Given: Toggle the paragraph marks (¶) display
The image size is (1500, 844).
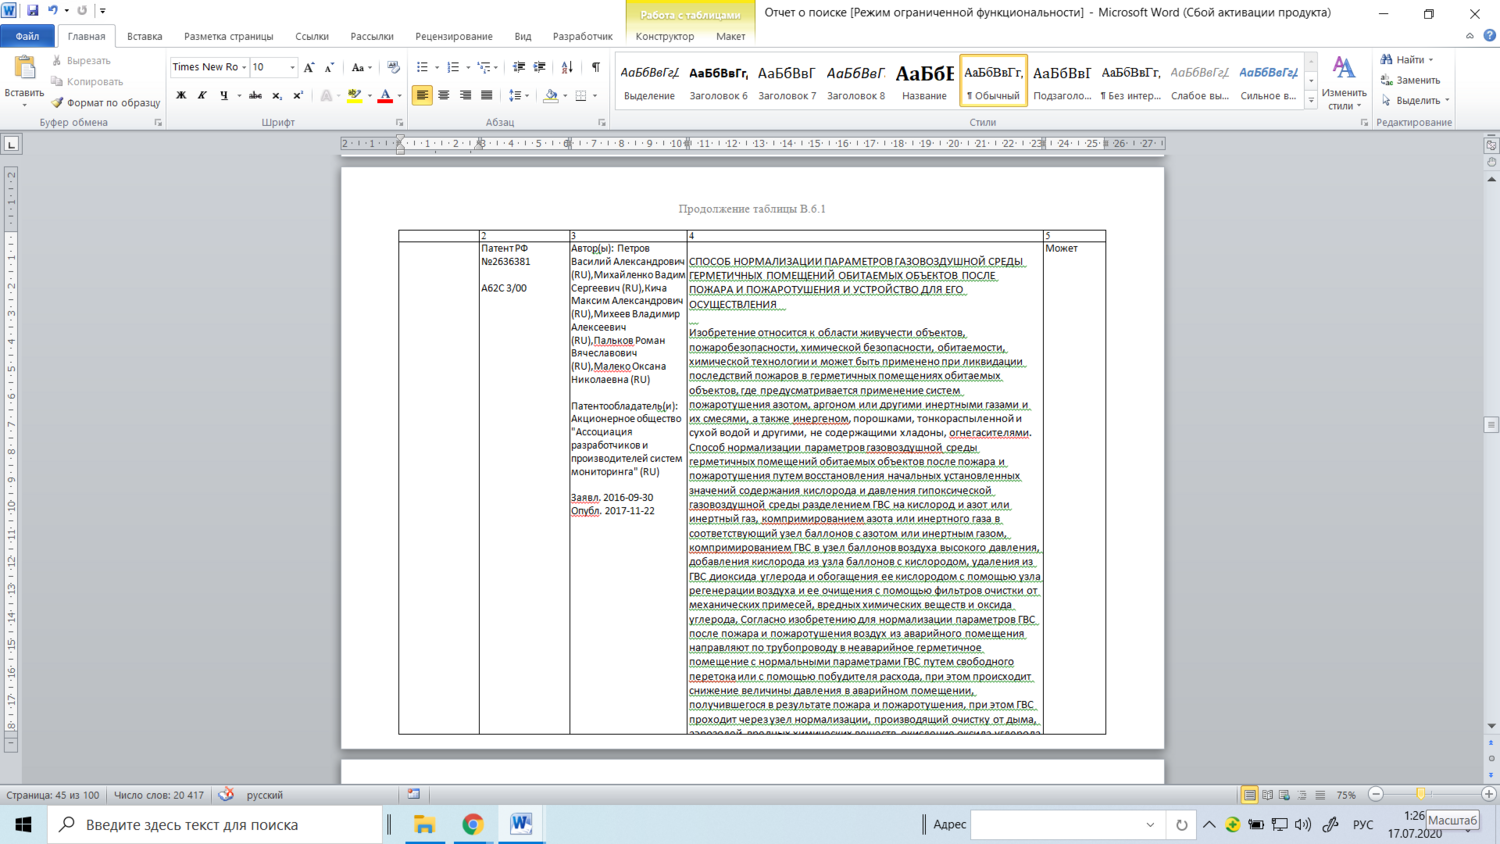Looking at the screenshot, I should point(596,67).
